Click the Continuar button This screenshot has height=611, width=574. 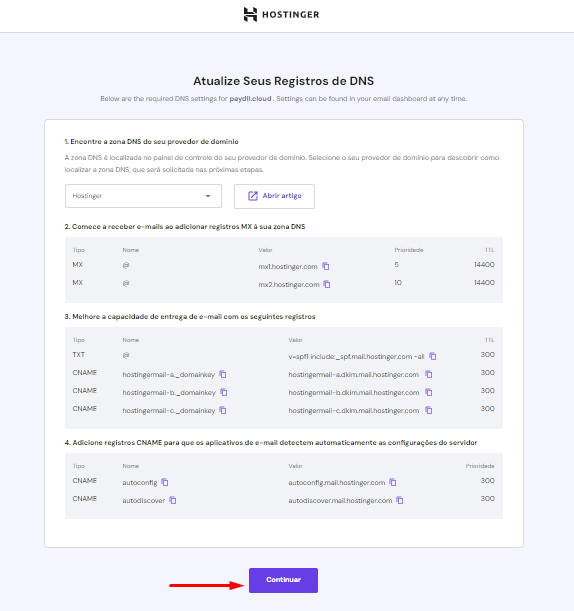click(283, 580)
